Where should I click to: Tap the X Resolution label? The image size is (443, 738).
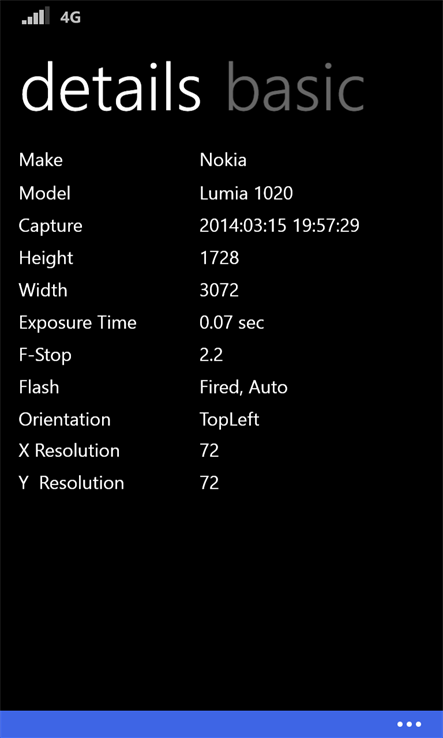pyautogui.click(x=69, y=451)
